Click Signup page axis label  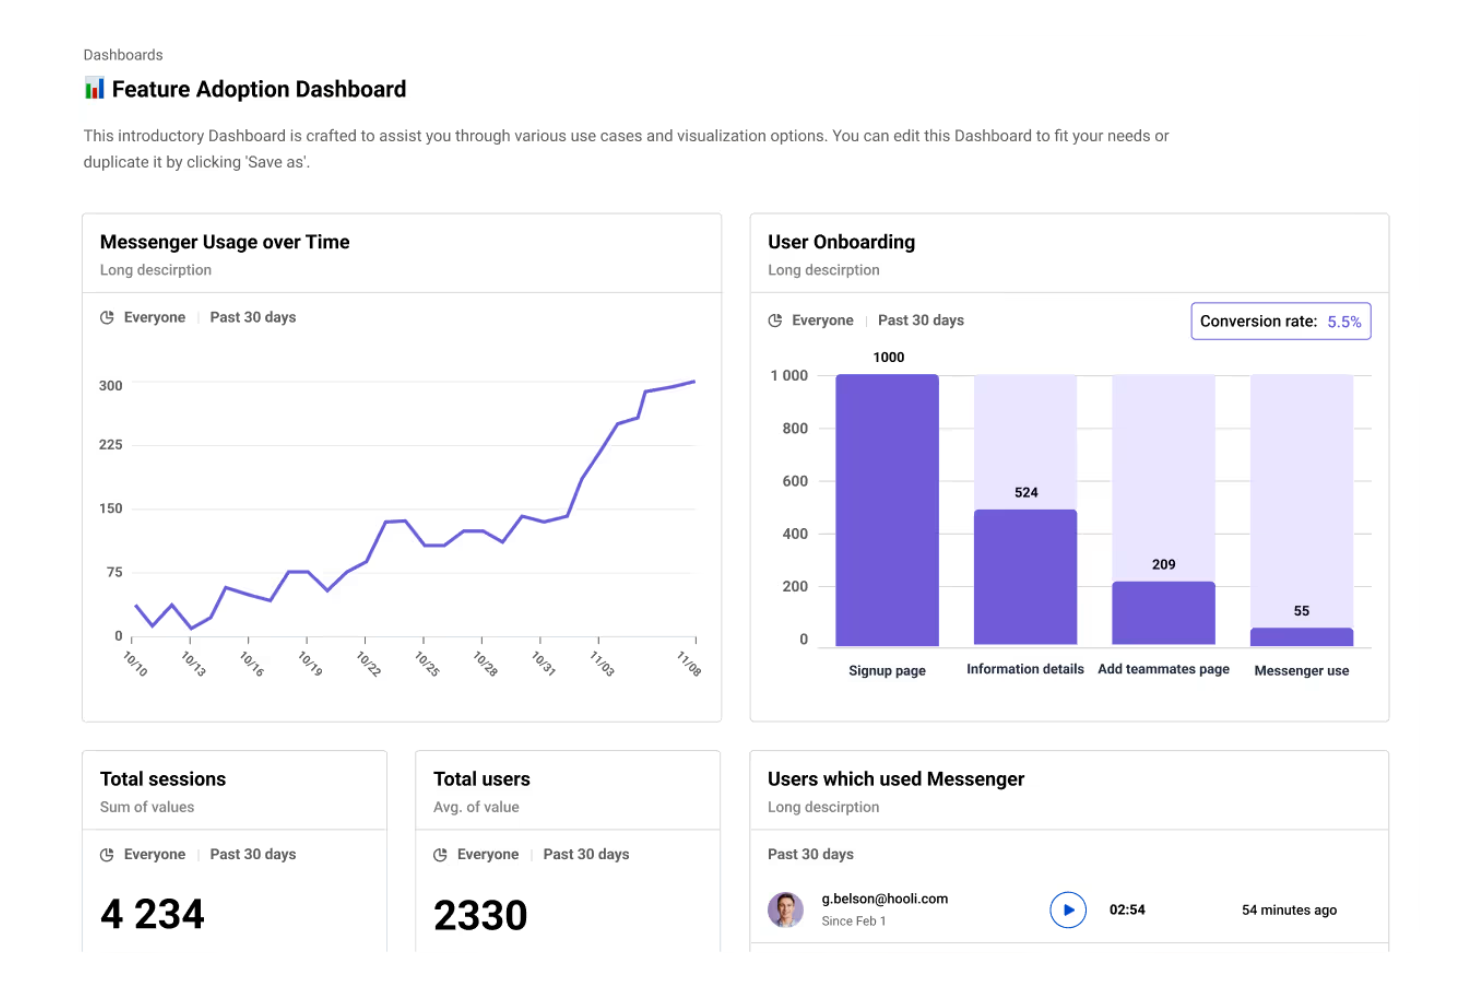[x=887, y=671]
